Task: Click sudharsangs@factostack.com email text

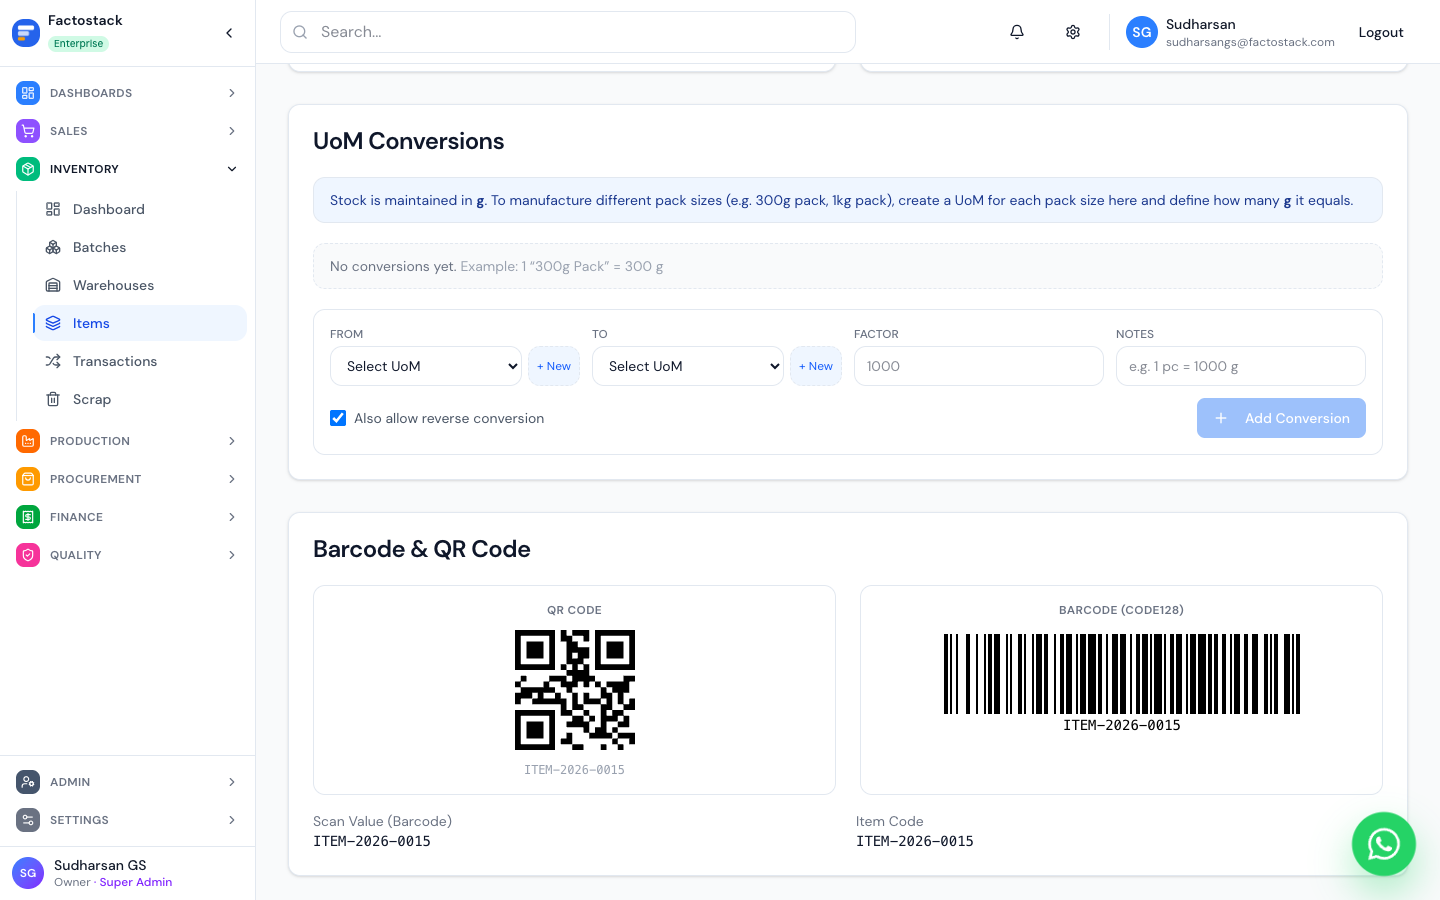Action: coord(1250,42)
